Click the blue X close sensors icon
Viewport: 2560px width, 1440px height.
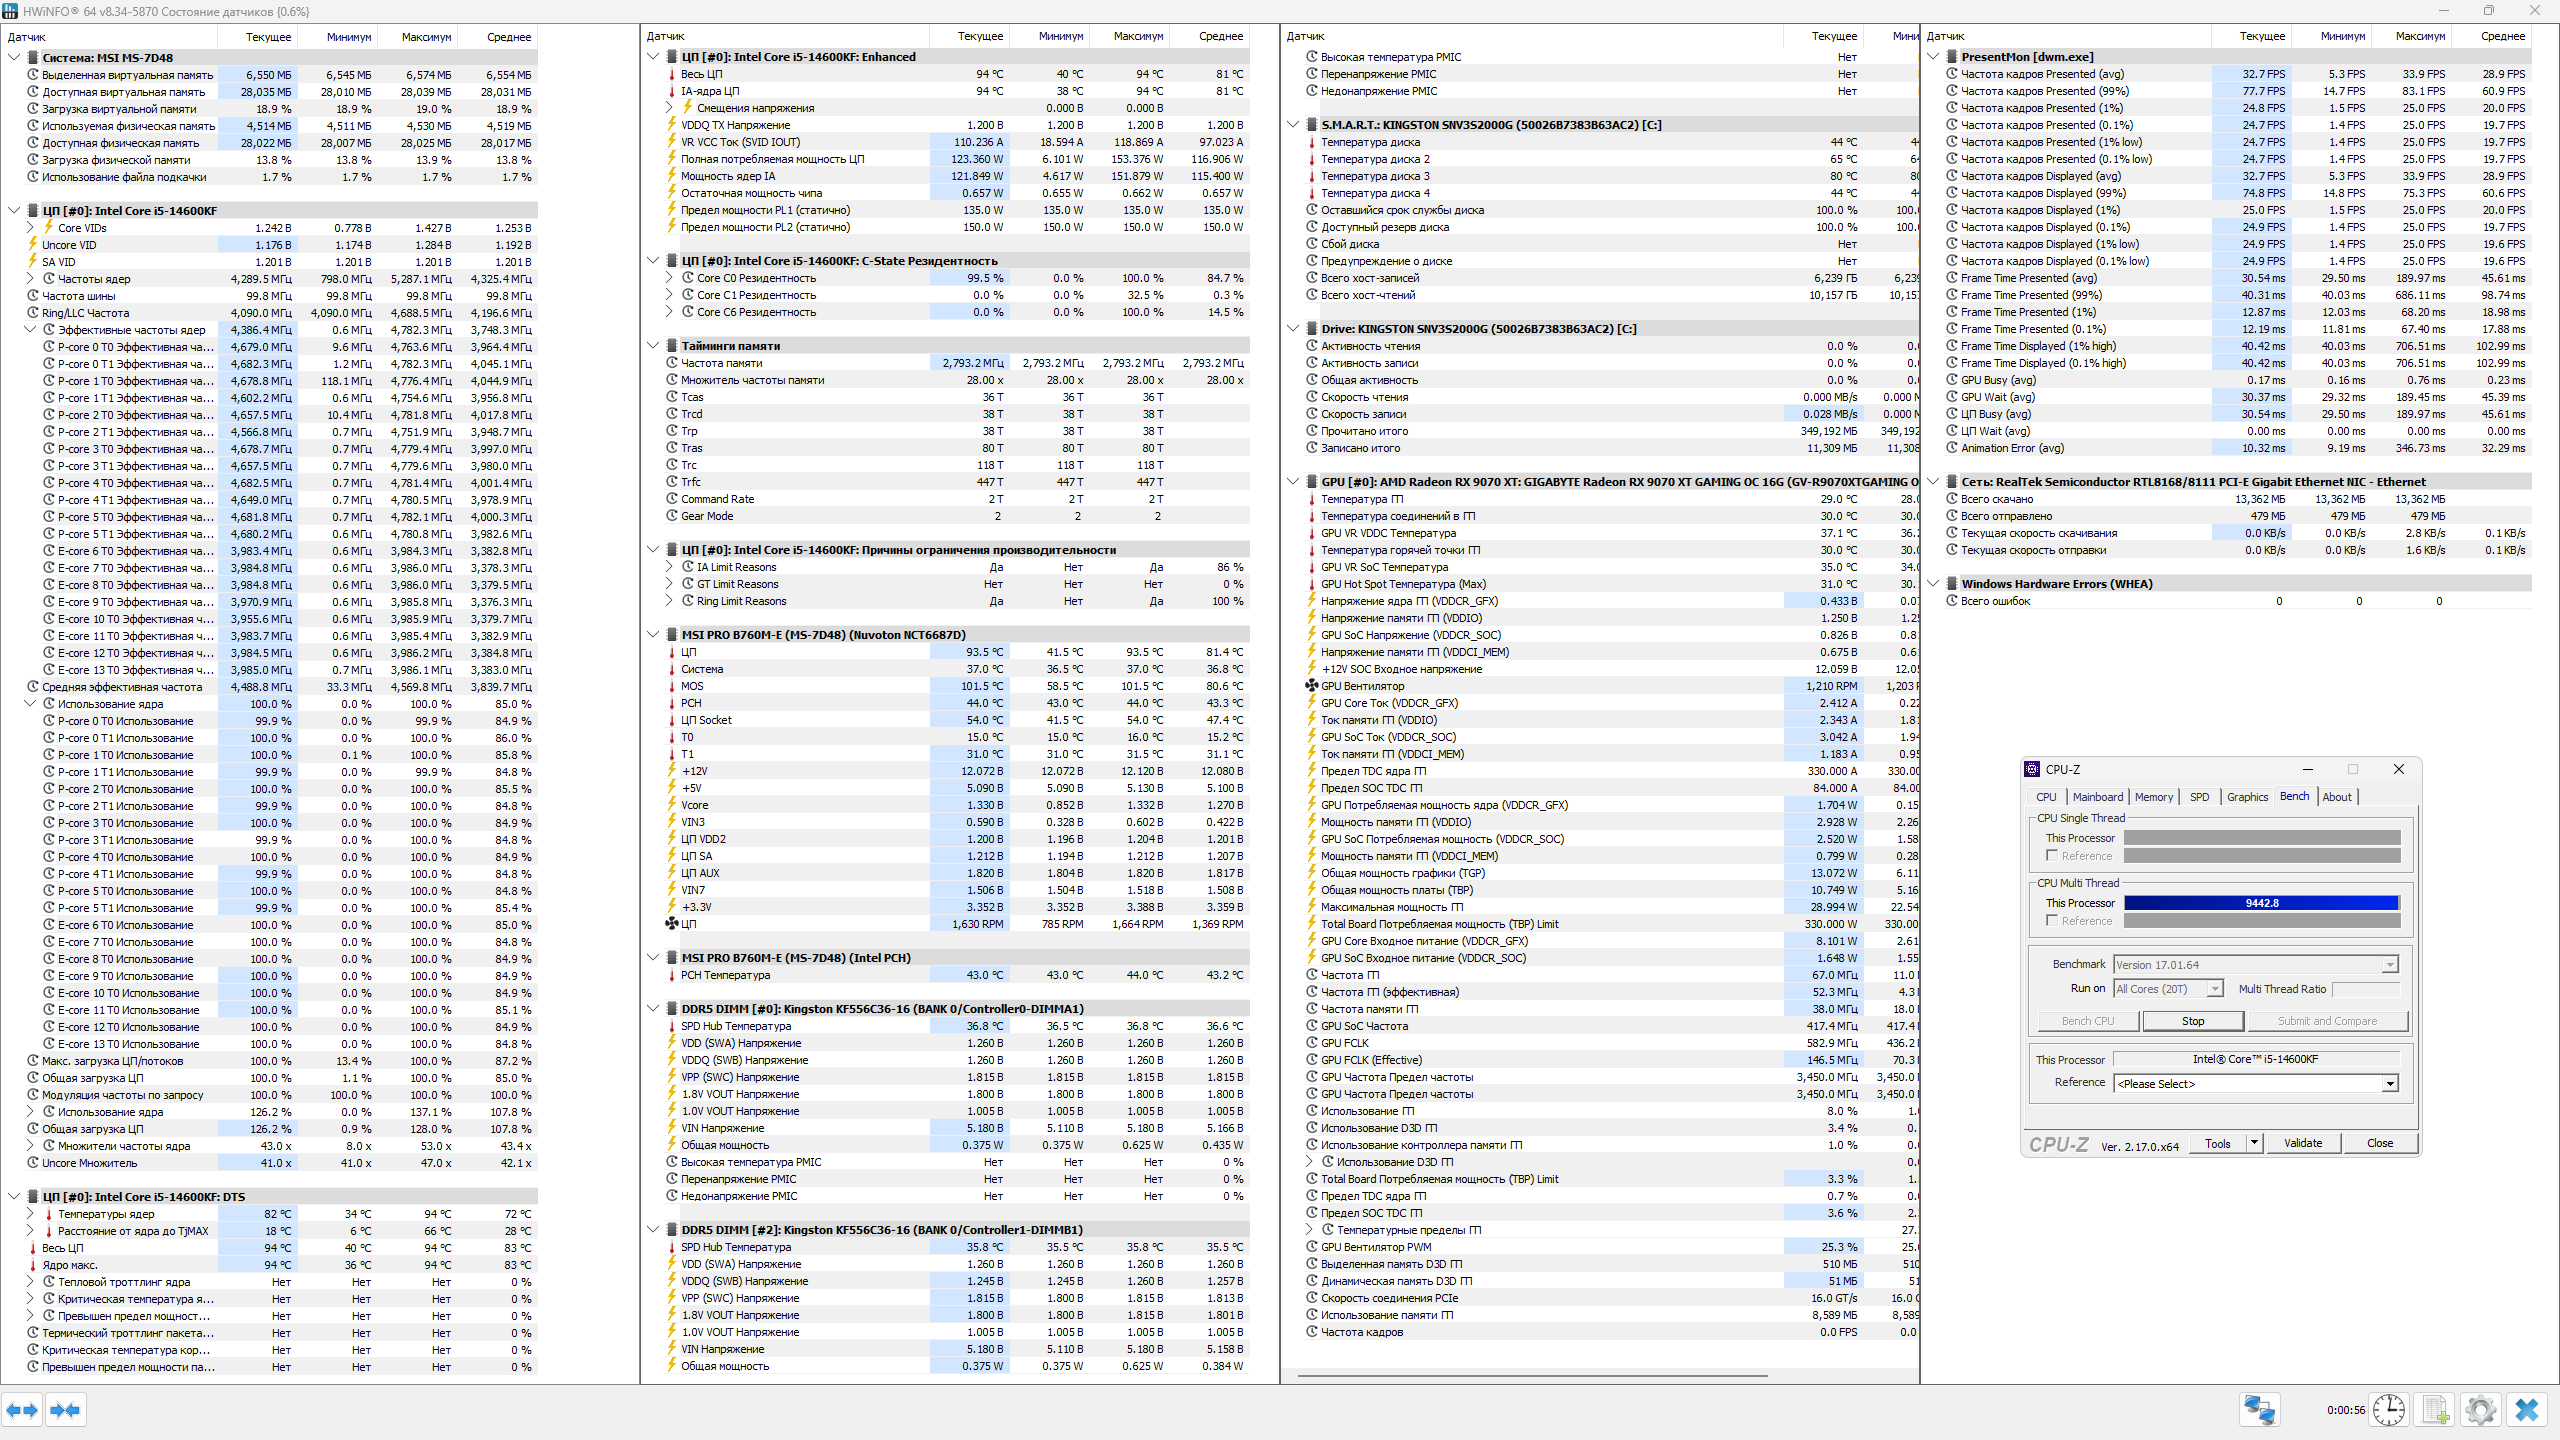click(2527, 1410)
